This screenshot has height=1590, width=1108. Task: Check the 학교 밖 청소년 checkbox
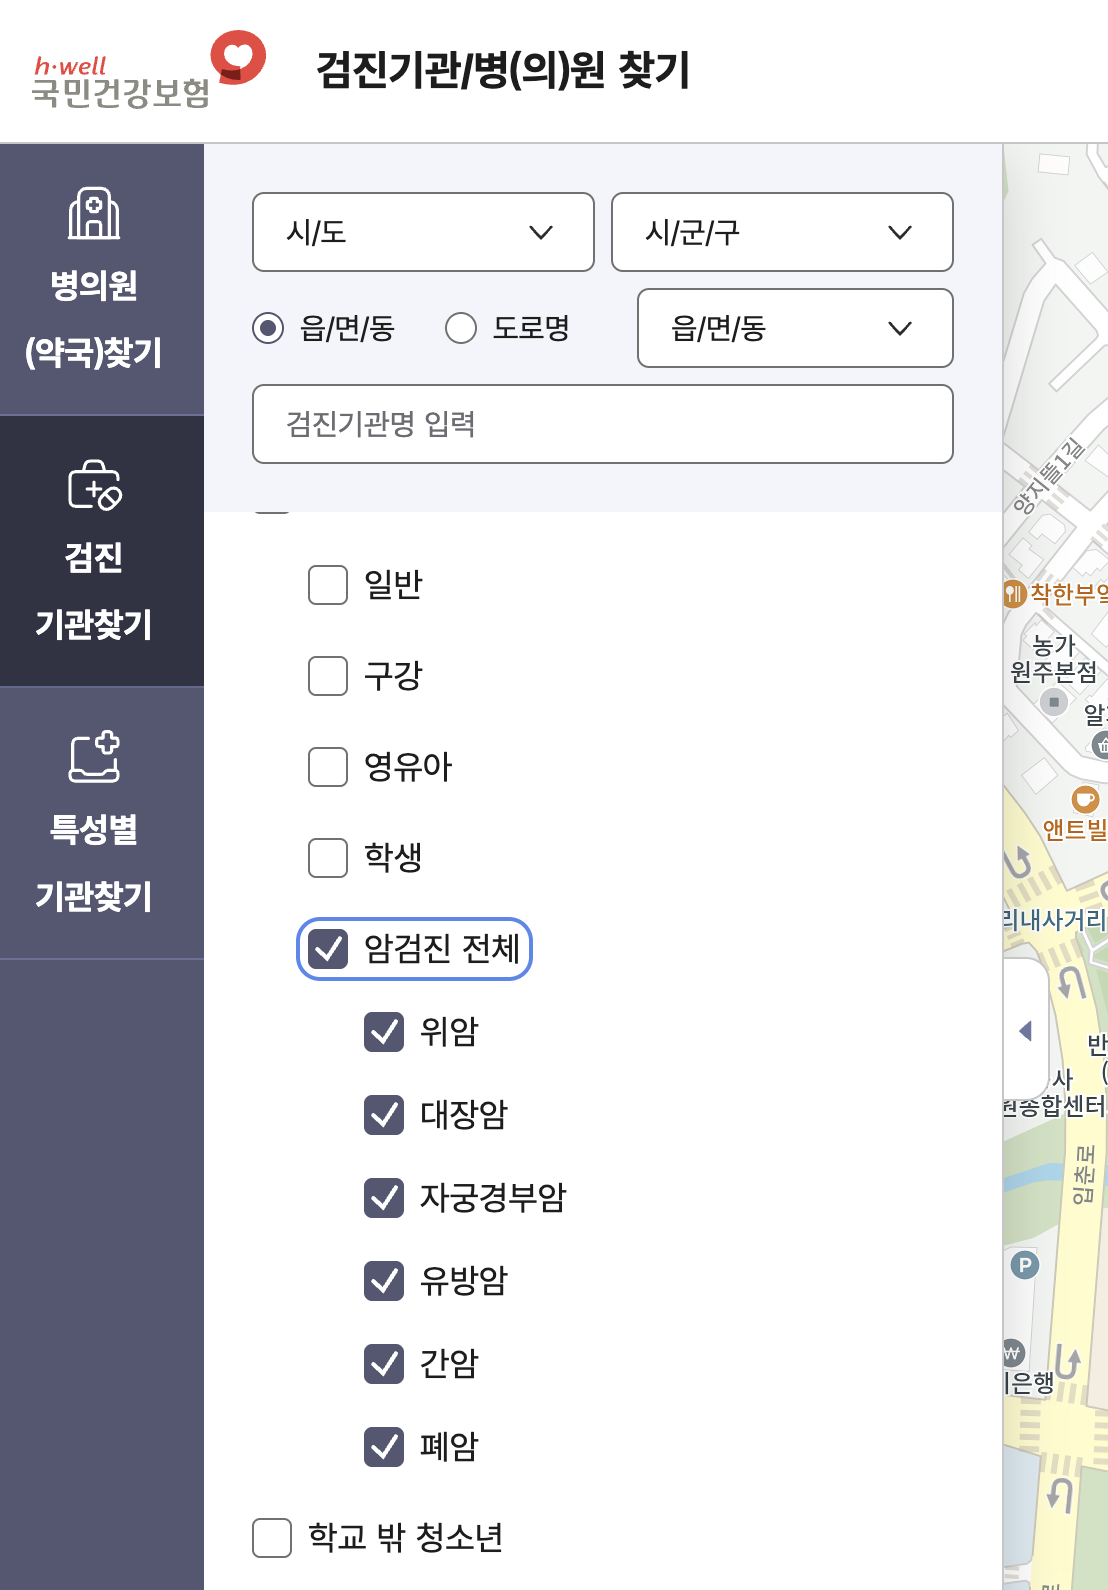[x=272, y=1538]
